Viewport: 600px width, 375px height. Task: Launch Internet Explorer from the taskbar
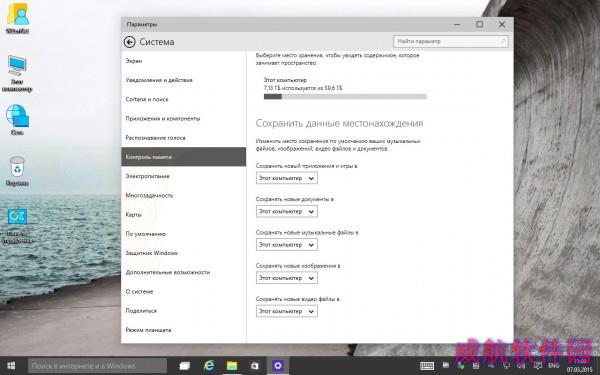(209, 366)
